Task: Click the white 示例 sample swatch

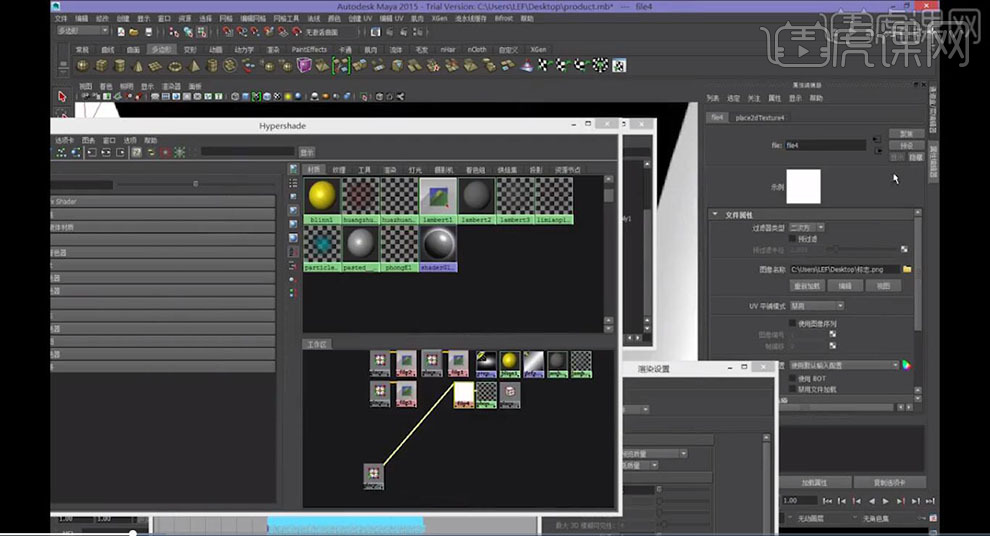Action: (803, 186)
